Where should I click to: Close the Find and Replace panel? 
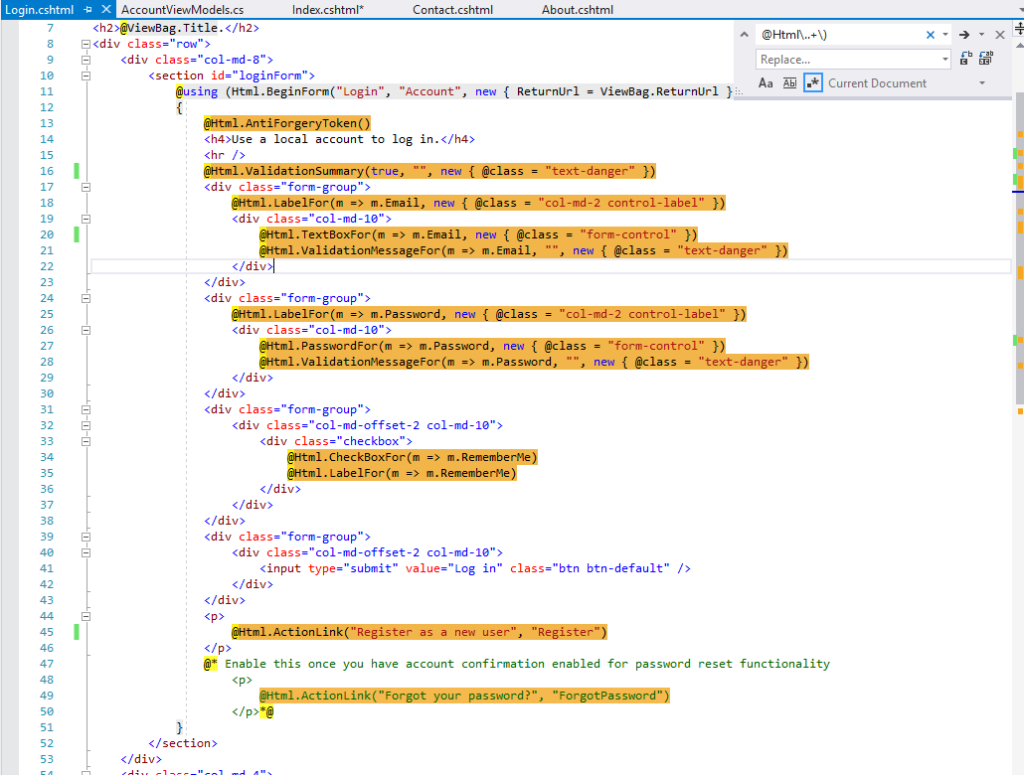coord(999,33)
